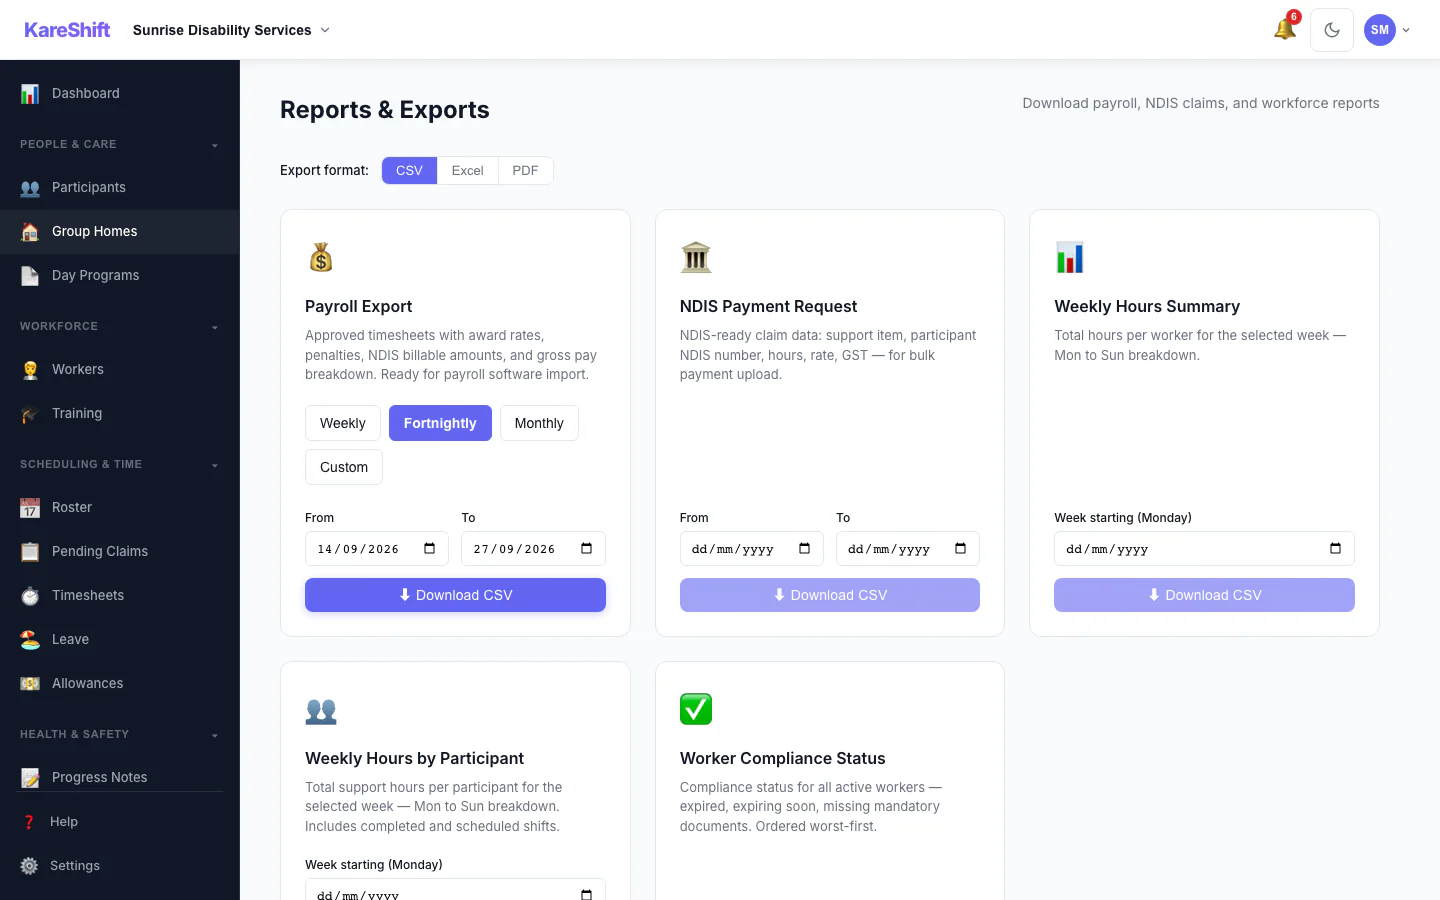This screenshot has width=1440, height=900.
Task: Open calendar picker for Payroll From date
Action: click(430, 548)
